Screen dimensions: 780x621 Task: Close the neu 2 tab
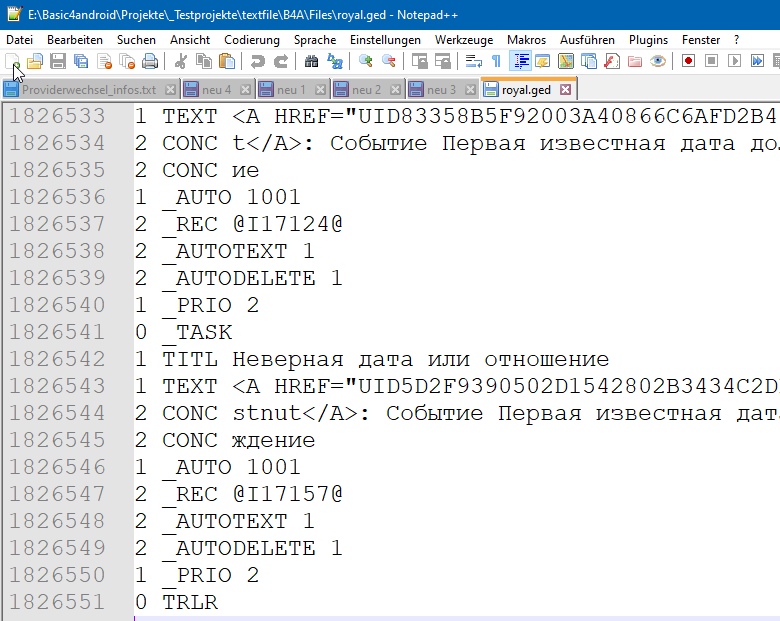click(395, 90)
